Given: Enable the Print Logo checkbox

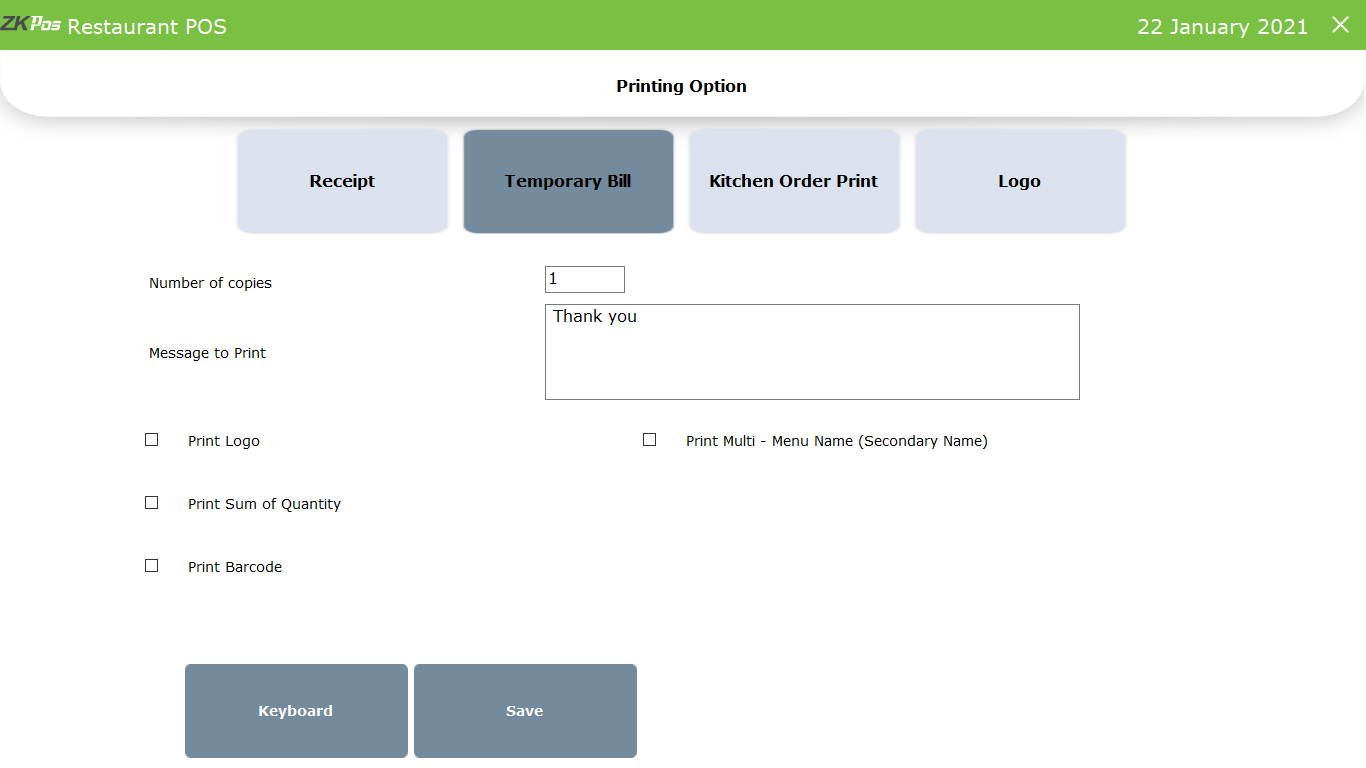Looking at the screenshot, I should (152, 439).
